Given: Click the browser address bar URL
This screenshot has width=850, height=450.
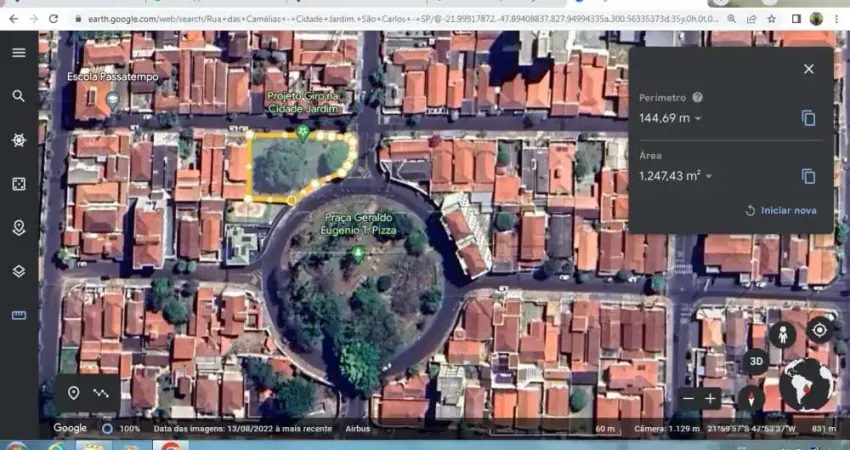Looking at the screenshot, I should coord(400,19).
